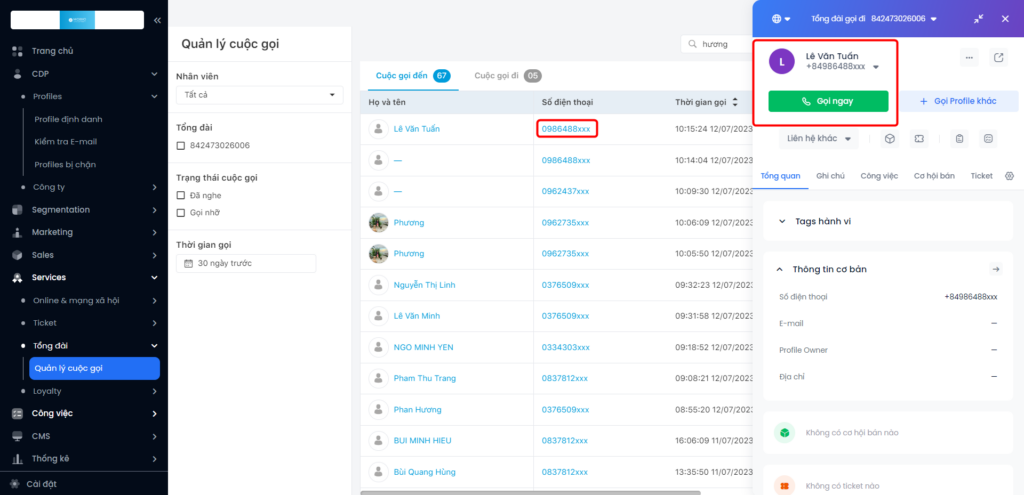The width and height of the screenshot is (1024, 495).
Task: Open the gear settings icon beside Ticket tab
Action: [1009, 176]
